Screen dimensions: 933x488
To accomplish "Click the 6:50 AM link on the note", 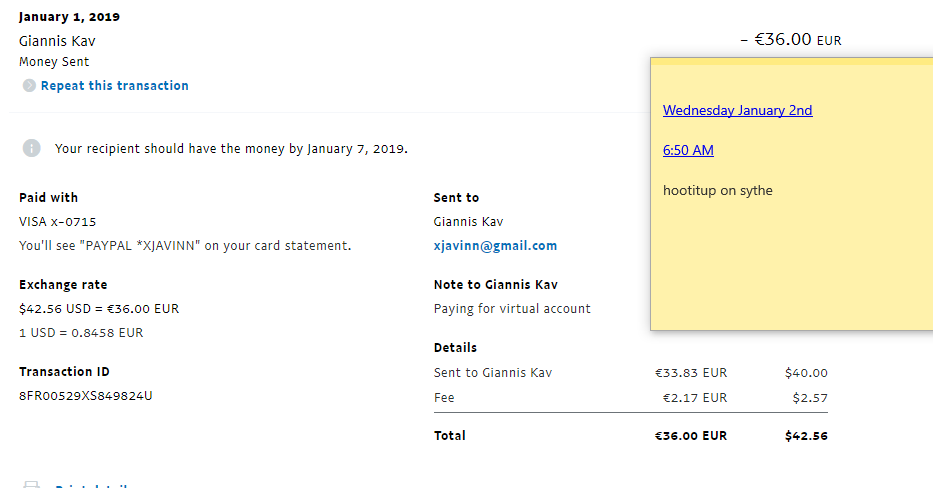I will (688, 151).
